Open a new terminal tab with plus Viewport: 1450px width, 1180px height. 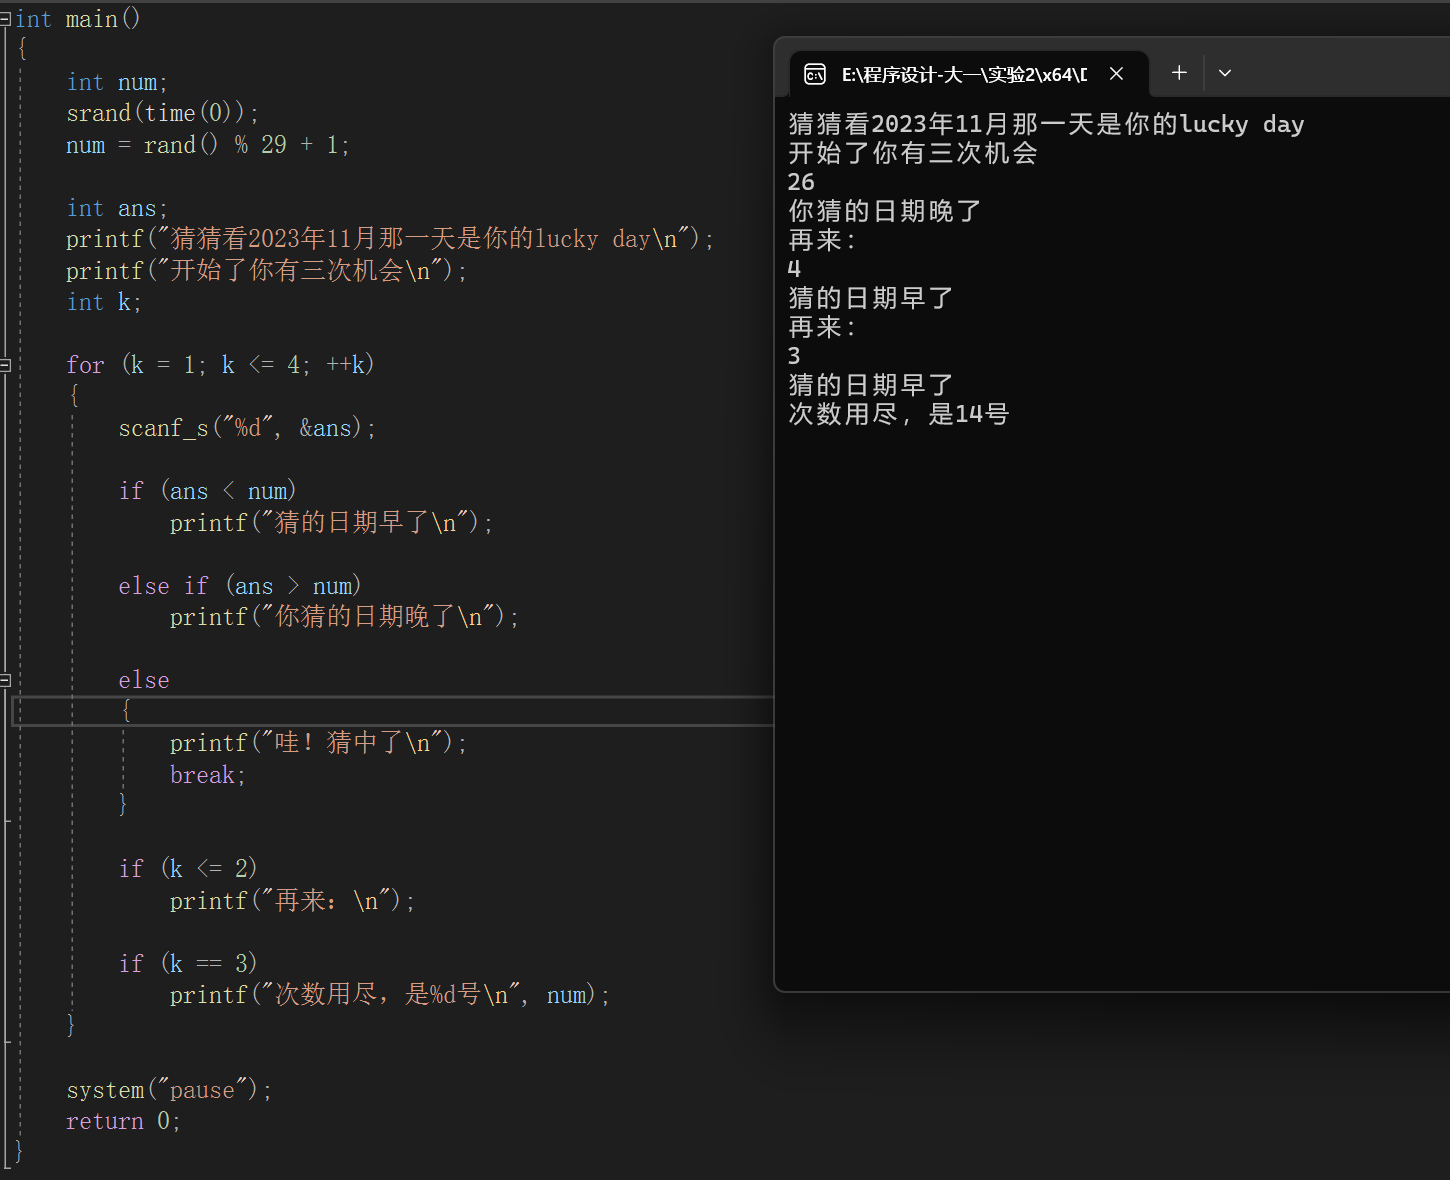[1179, 73]
